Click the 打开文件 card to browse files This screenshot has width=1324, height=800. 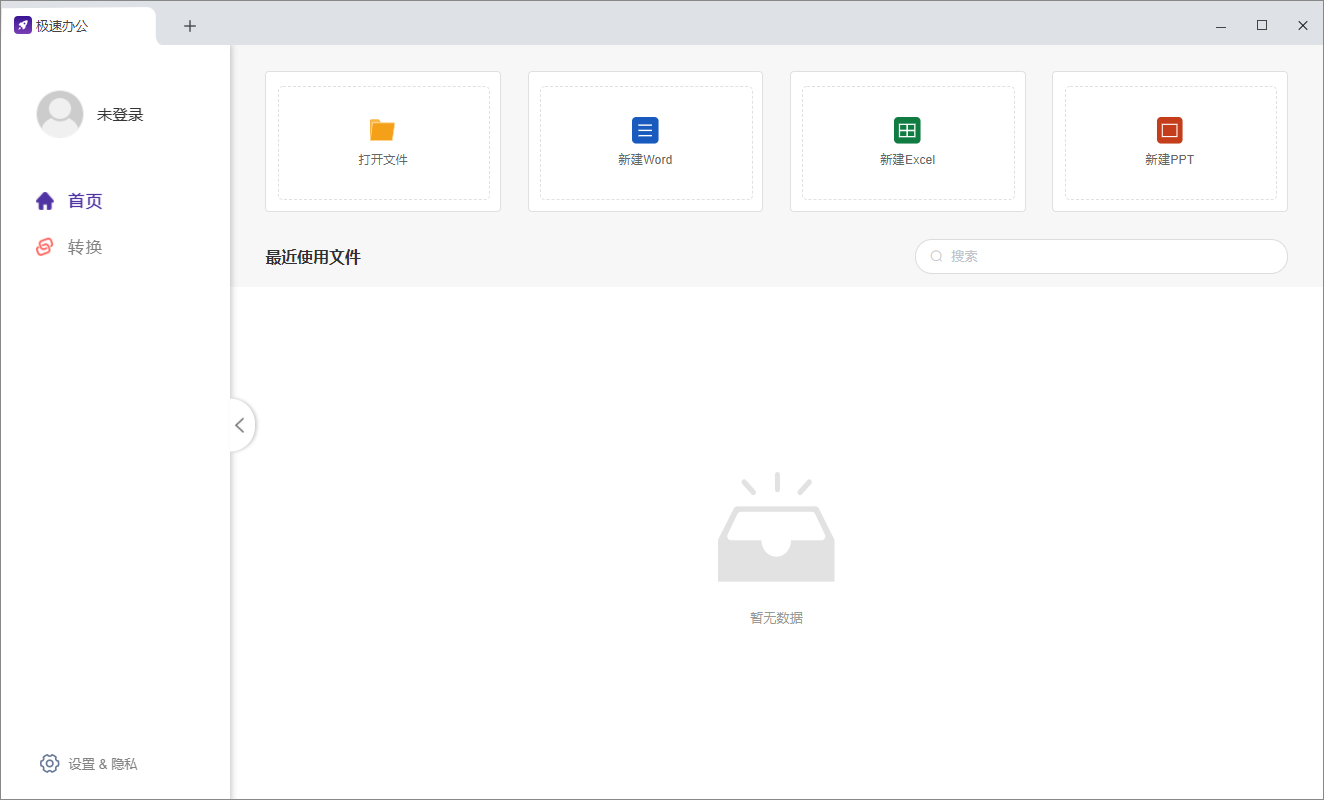[383, 141]
